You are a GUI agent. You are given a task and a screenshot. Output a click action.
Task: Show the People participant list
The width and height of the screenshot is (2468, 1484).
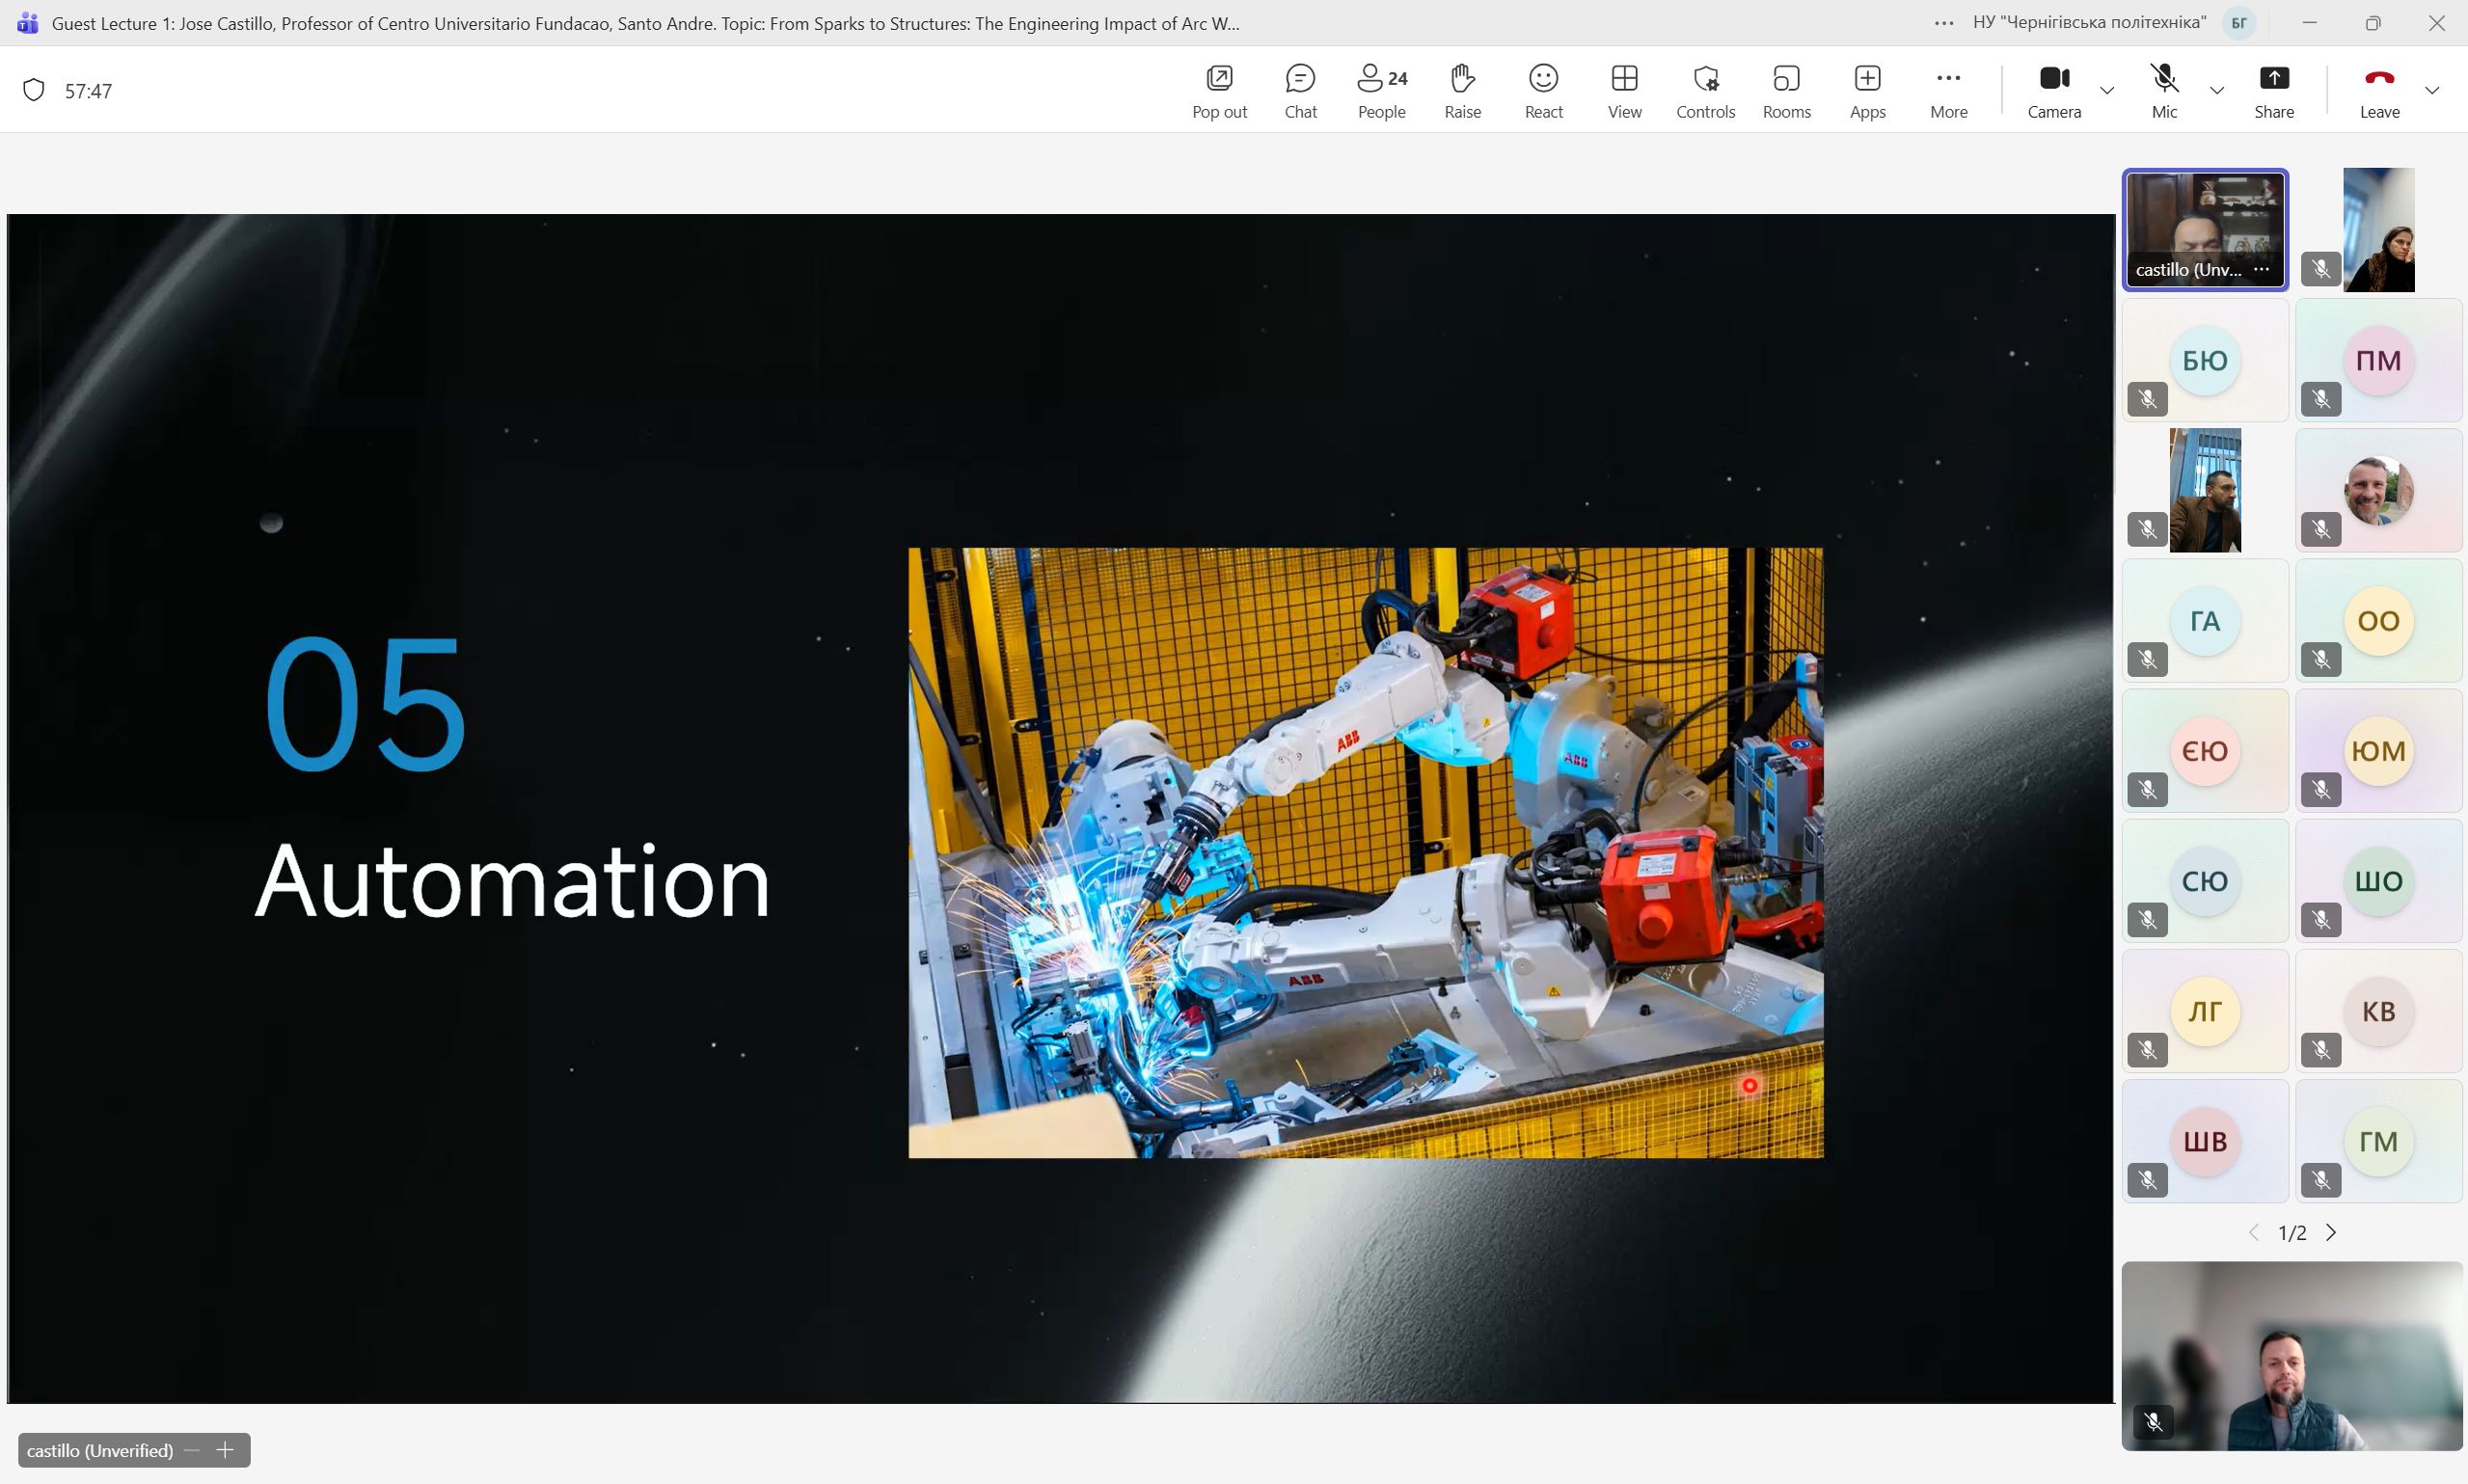(x=1381, y=90)
